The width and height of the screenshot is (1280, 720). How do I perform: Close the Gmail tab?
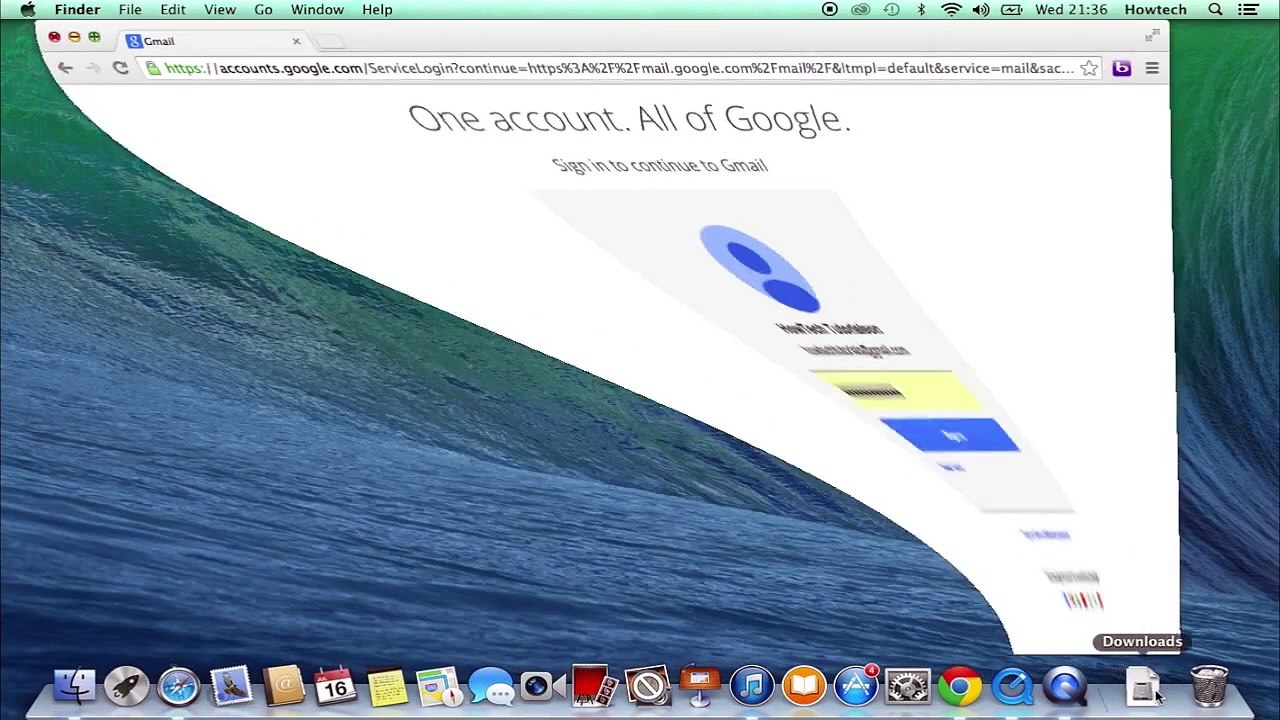coord(296,41)
